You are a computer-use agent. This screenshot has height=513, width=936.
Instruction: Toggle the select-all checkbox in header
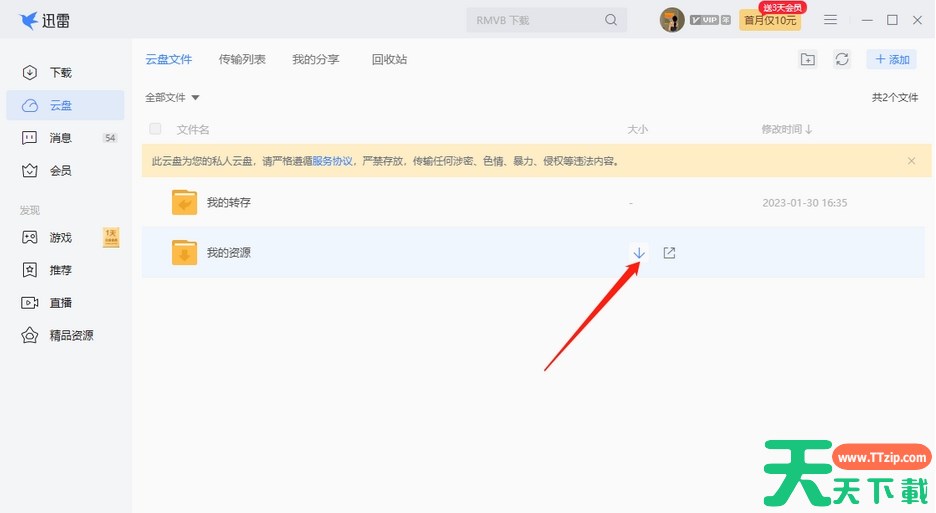pos(155,129)
